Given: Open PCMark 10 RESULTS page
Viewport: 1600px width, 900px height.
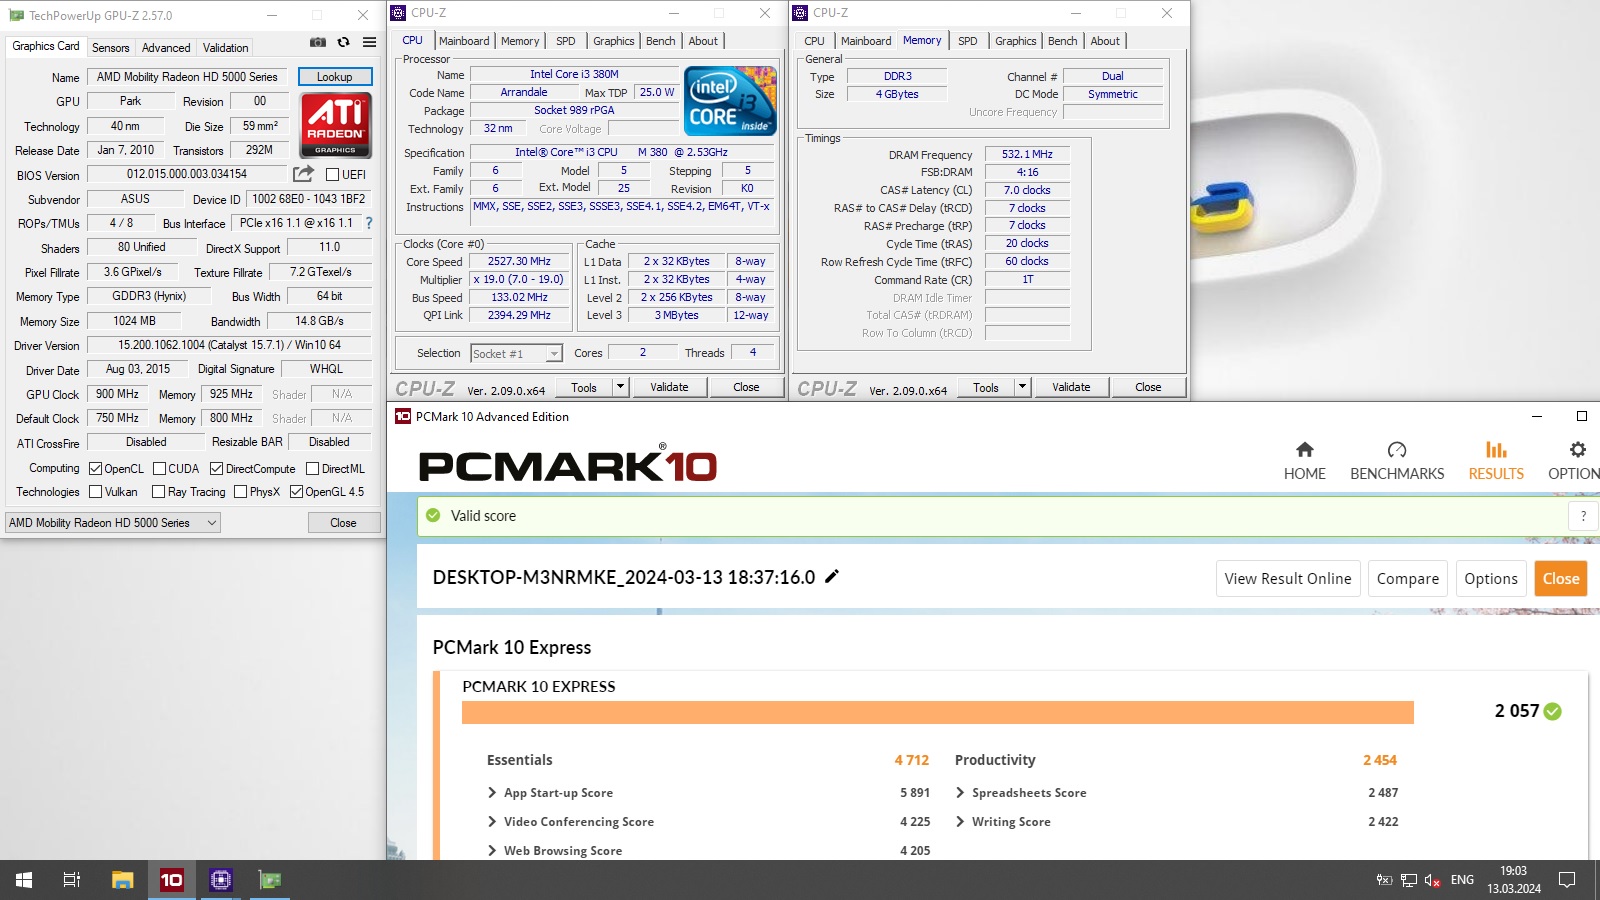Looking at the screenshot, I should (x=1496, y=461).
